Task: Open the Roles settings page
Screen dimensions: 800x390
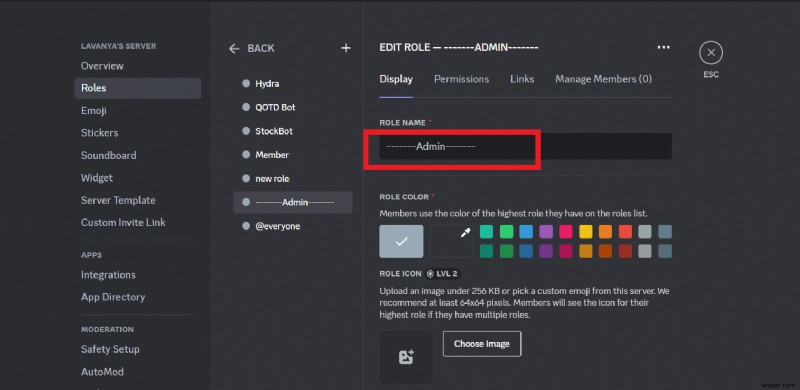Action: click(x=138, y=88)
